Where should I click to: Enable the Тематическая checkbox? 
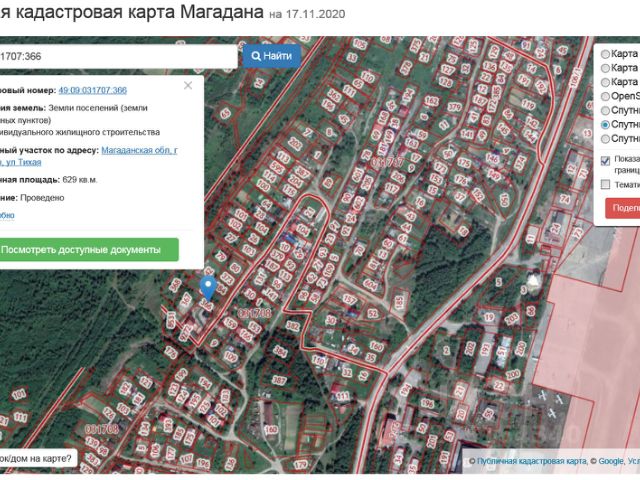(606, 184)
